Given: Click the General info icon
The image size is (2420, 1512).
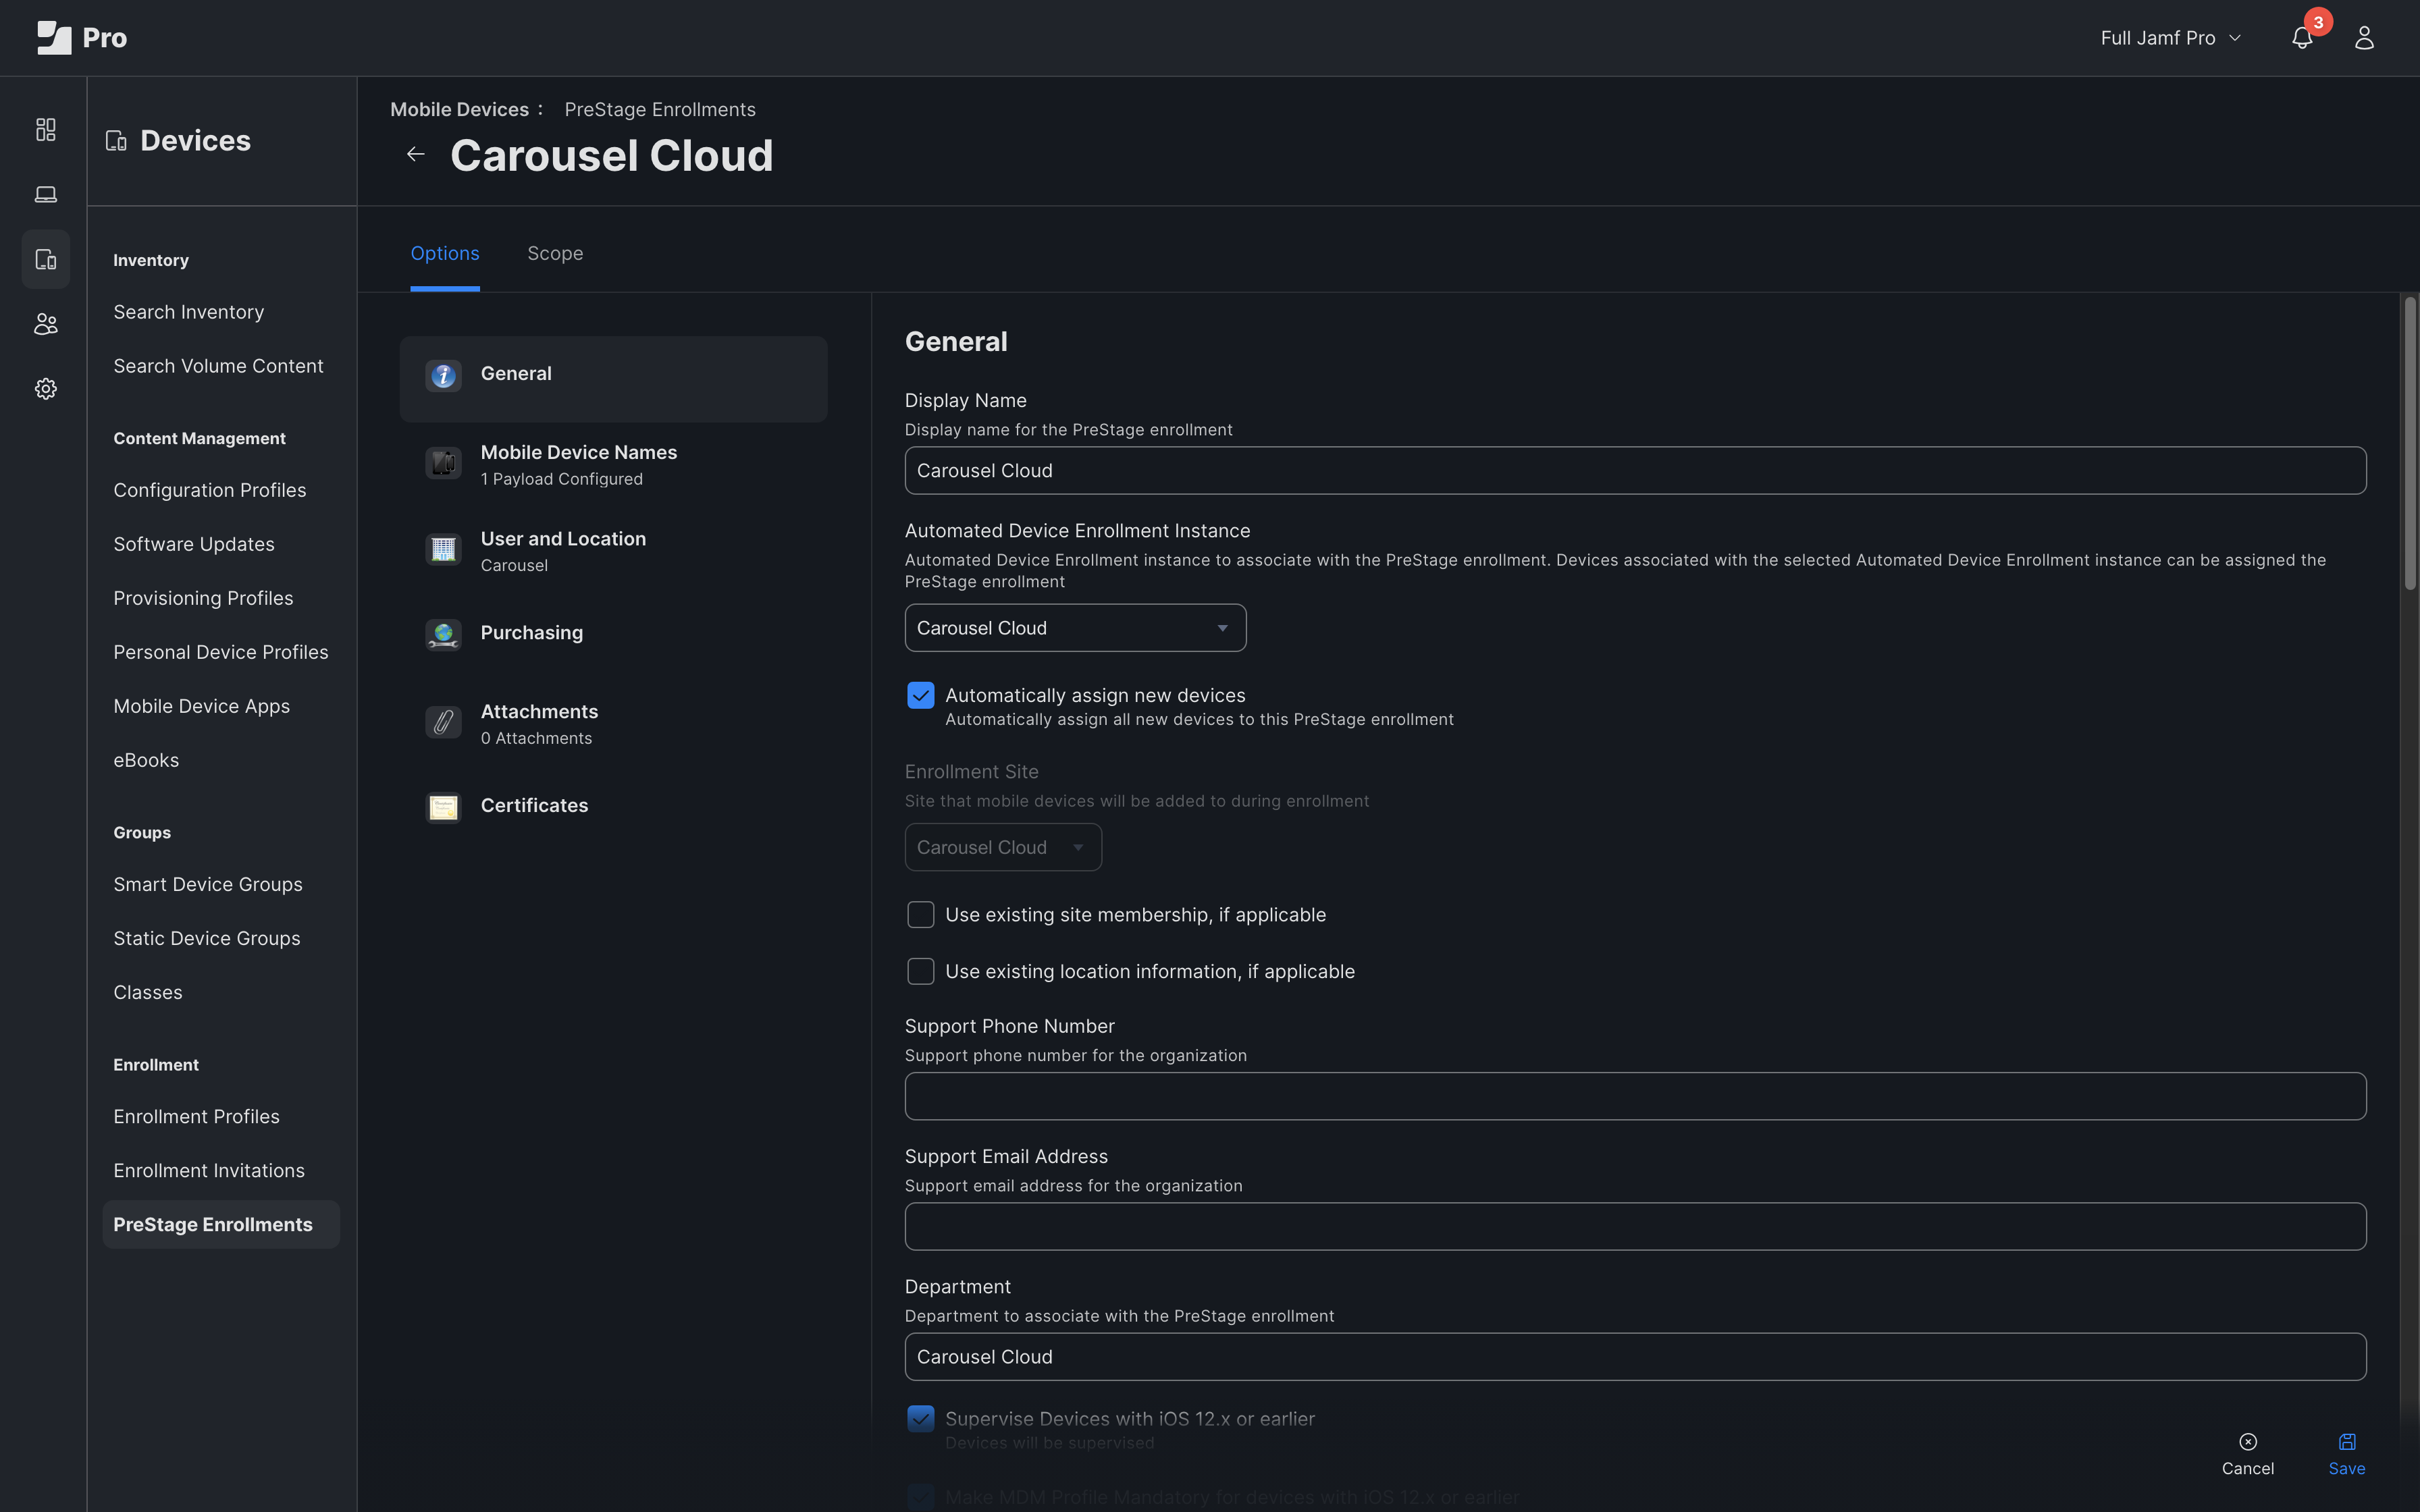Looking at the screenshot, I should 443,375.
